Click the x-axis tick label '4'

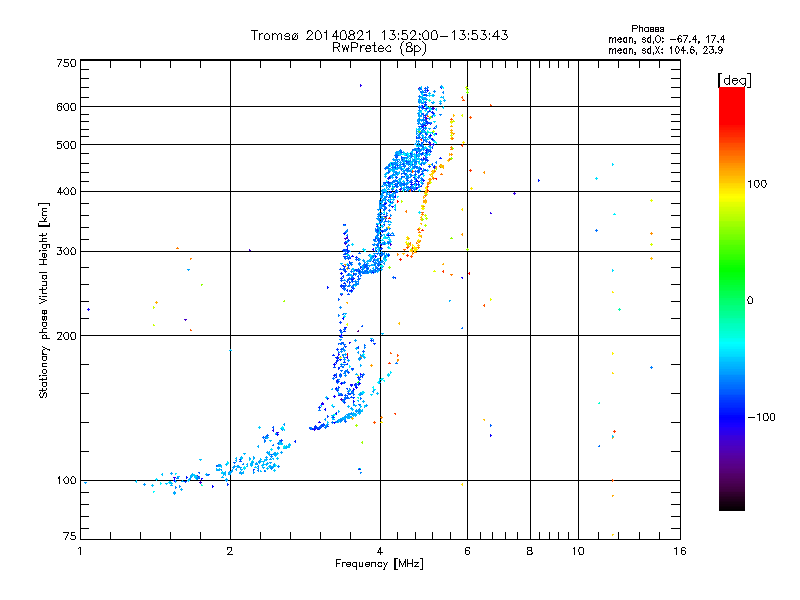click(x=380, y=551)
